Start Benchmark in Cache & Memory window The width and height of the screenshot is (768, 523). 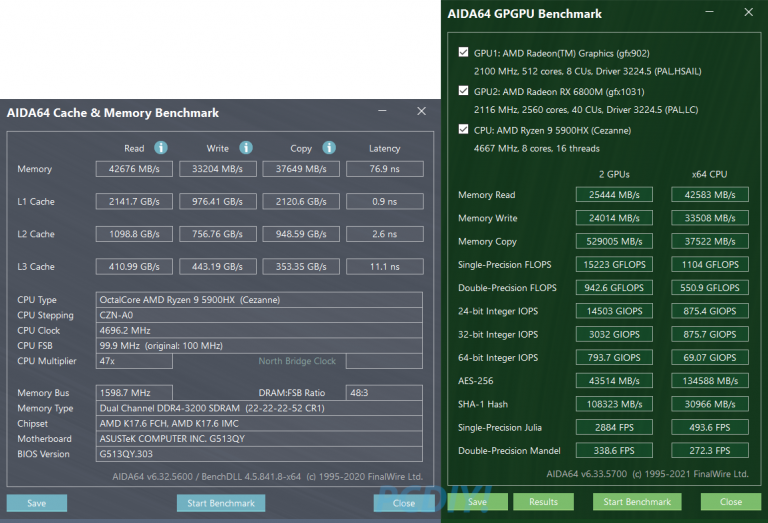221,503
